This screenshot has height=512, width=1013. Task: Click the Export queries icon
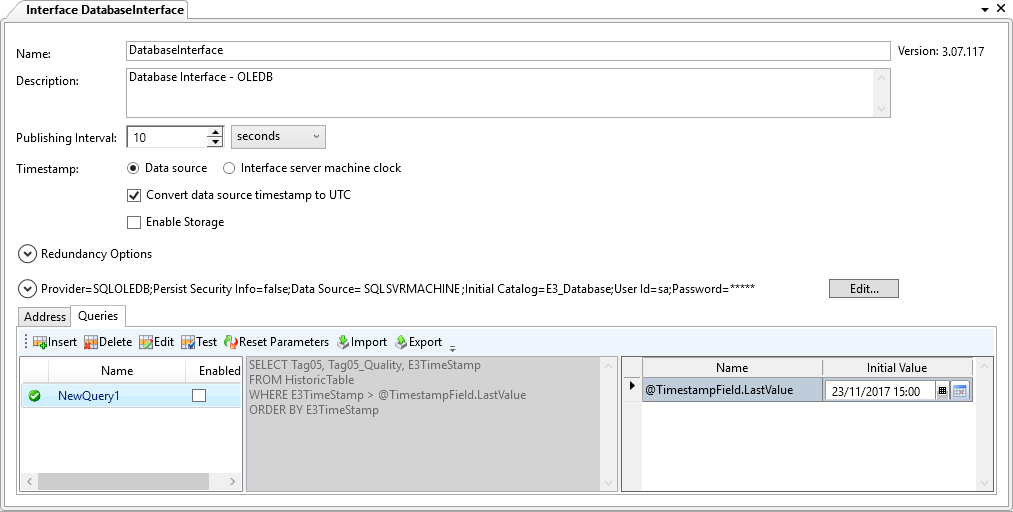click(401, 342)
